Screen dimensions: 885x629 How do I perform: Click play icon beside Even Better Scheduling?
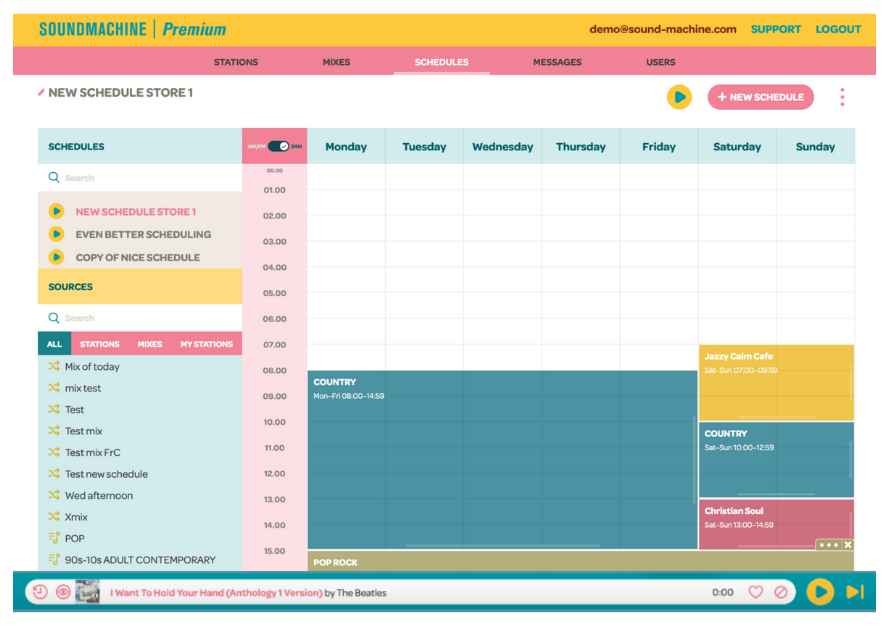click(56, 234)
